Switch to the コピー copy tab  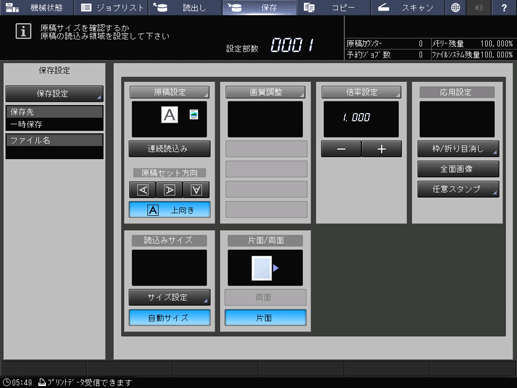coord(333,7)
